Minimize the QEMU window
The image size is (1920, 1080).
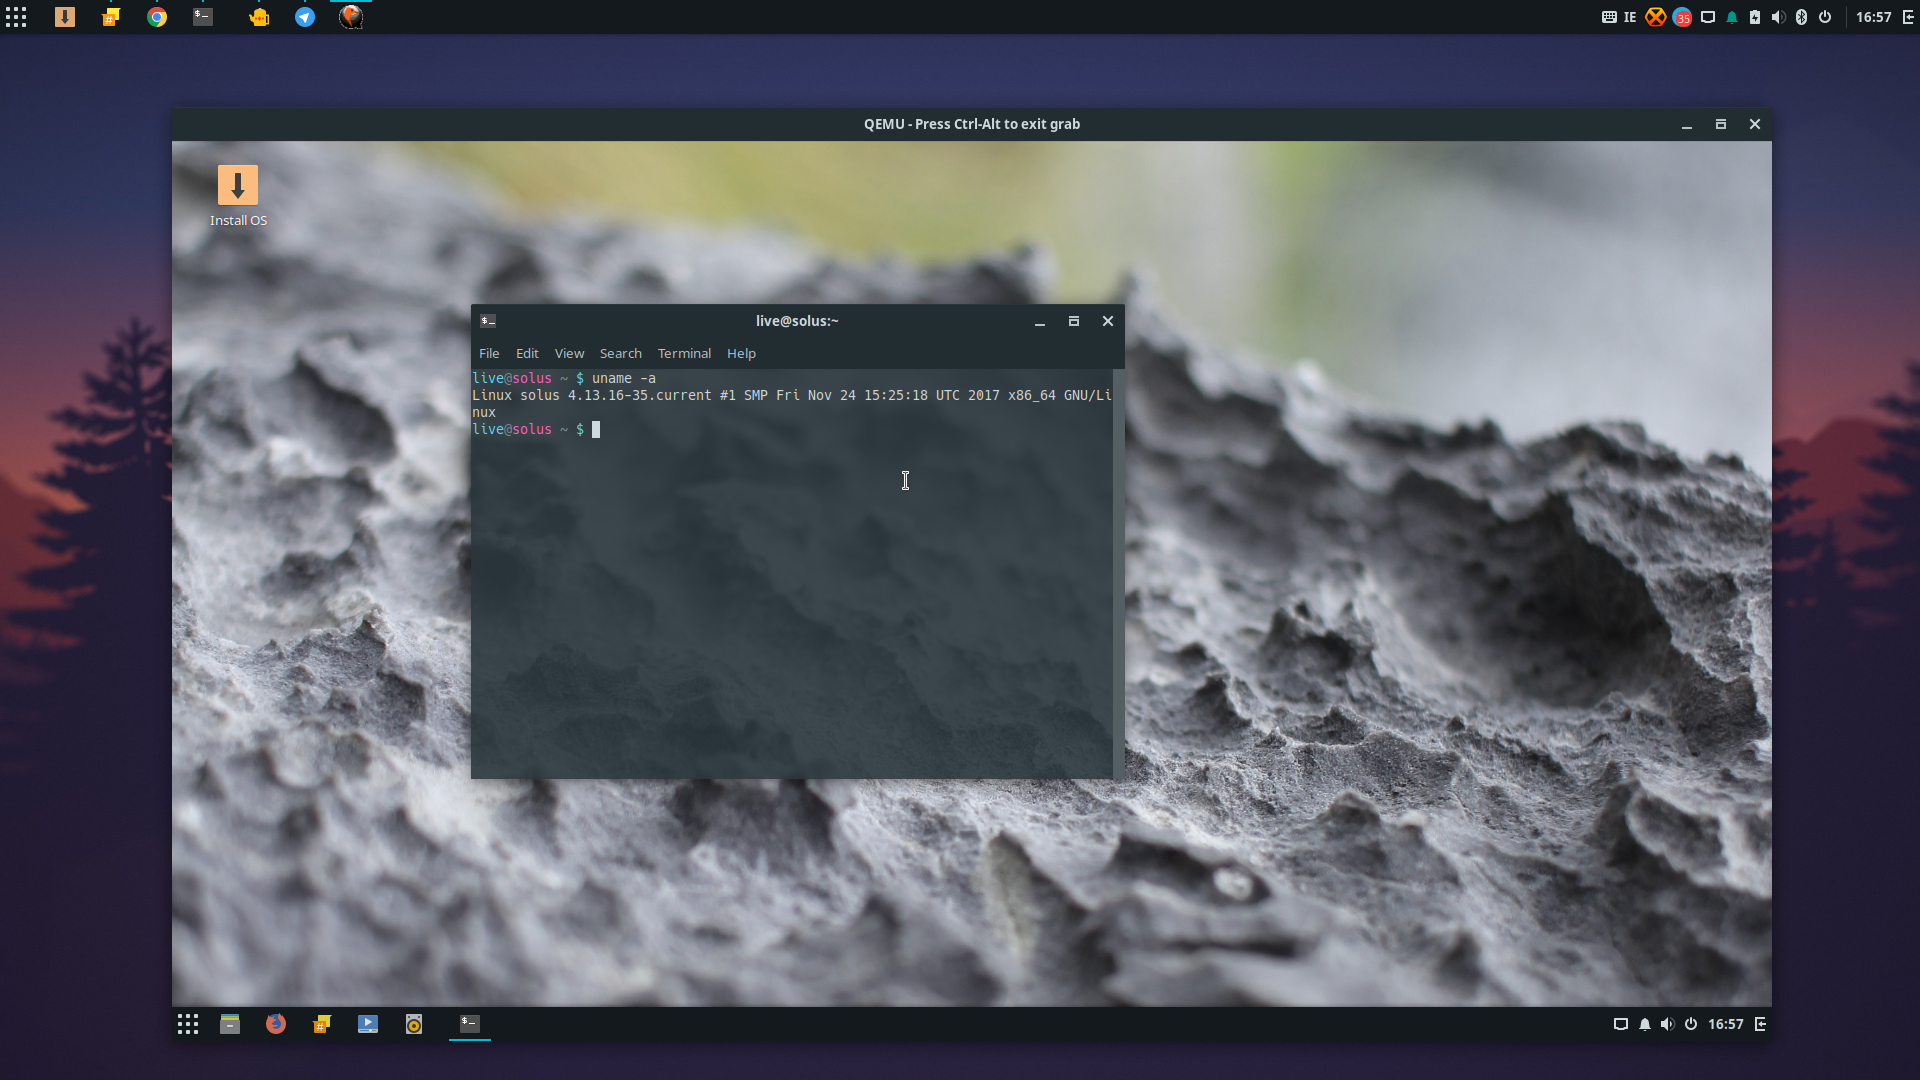1687,124
